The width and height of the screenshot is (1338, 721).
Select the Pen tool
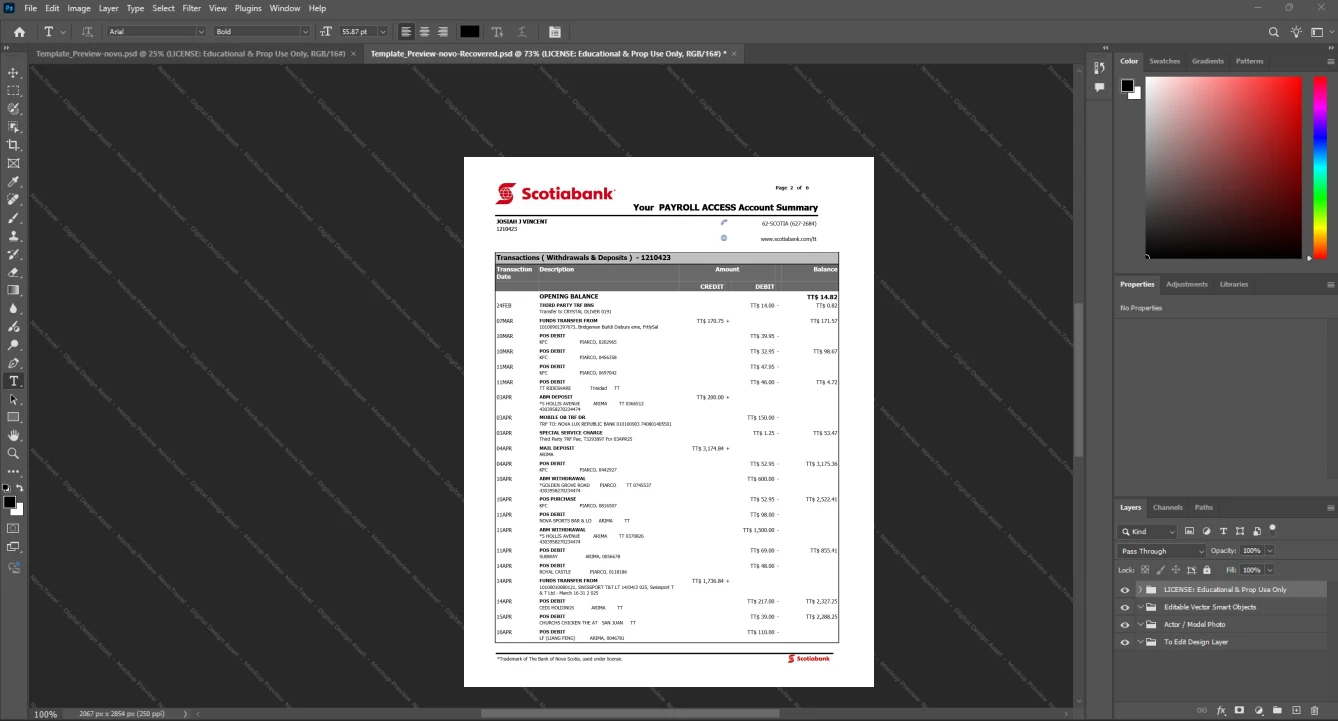[x=14, y=363]
